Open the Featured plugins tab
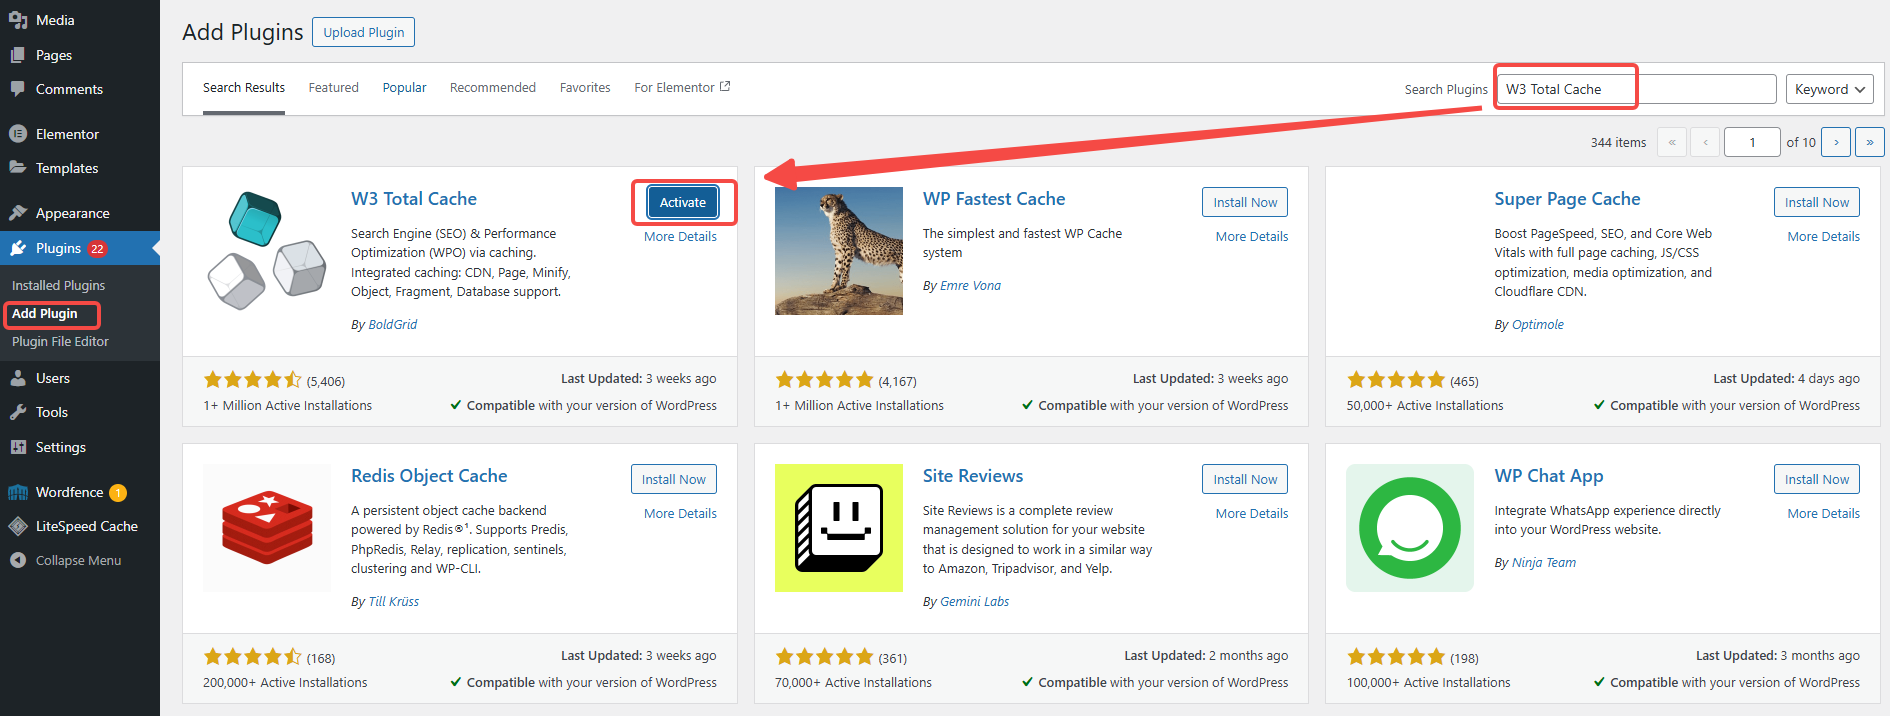Image resolution: width=1890 pixels, height=716 pixels. tap(333, 88)
